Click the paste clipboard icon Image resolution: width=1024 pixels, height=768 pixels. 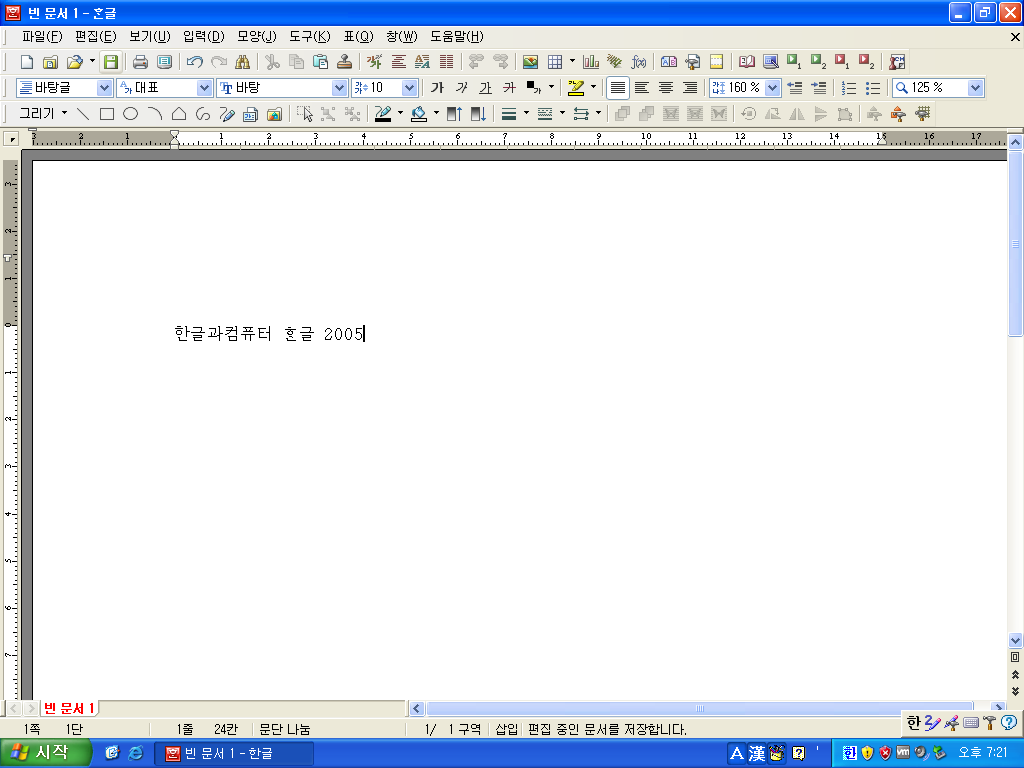(320, 62)
